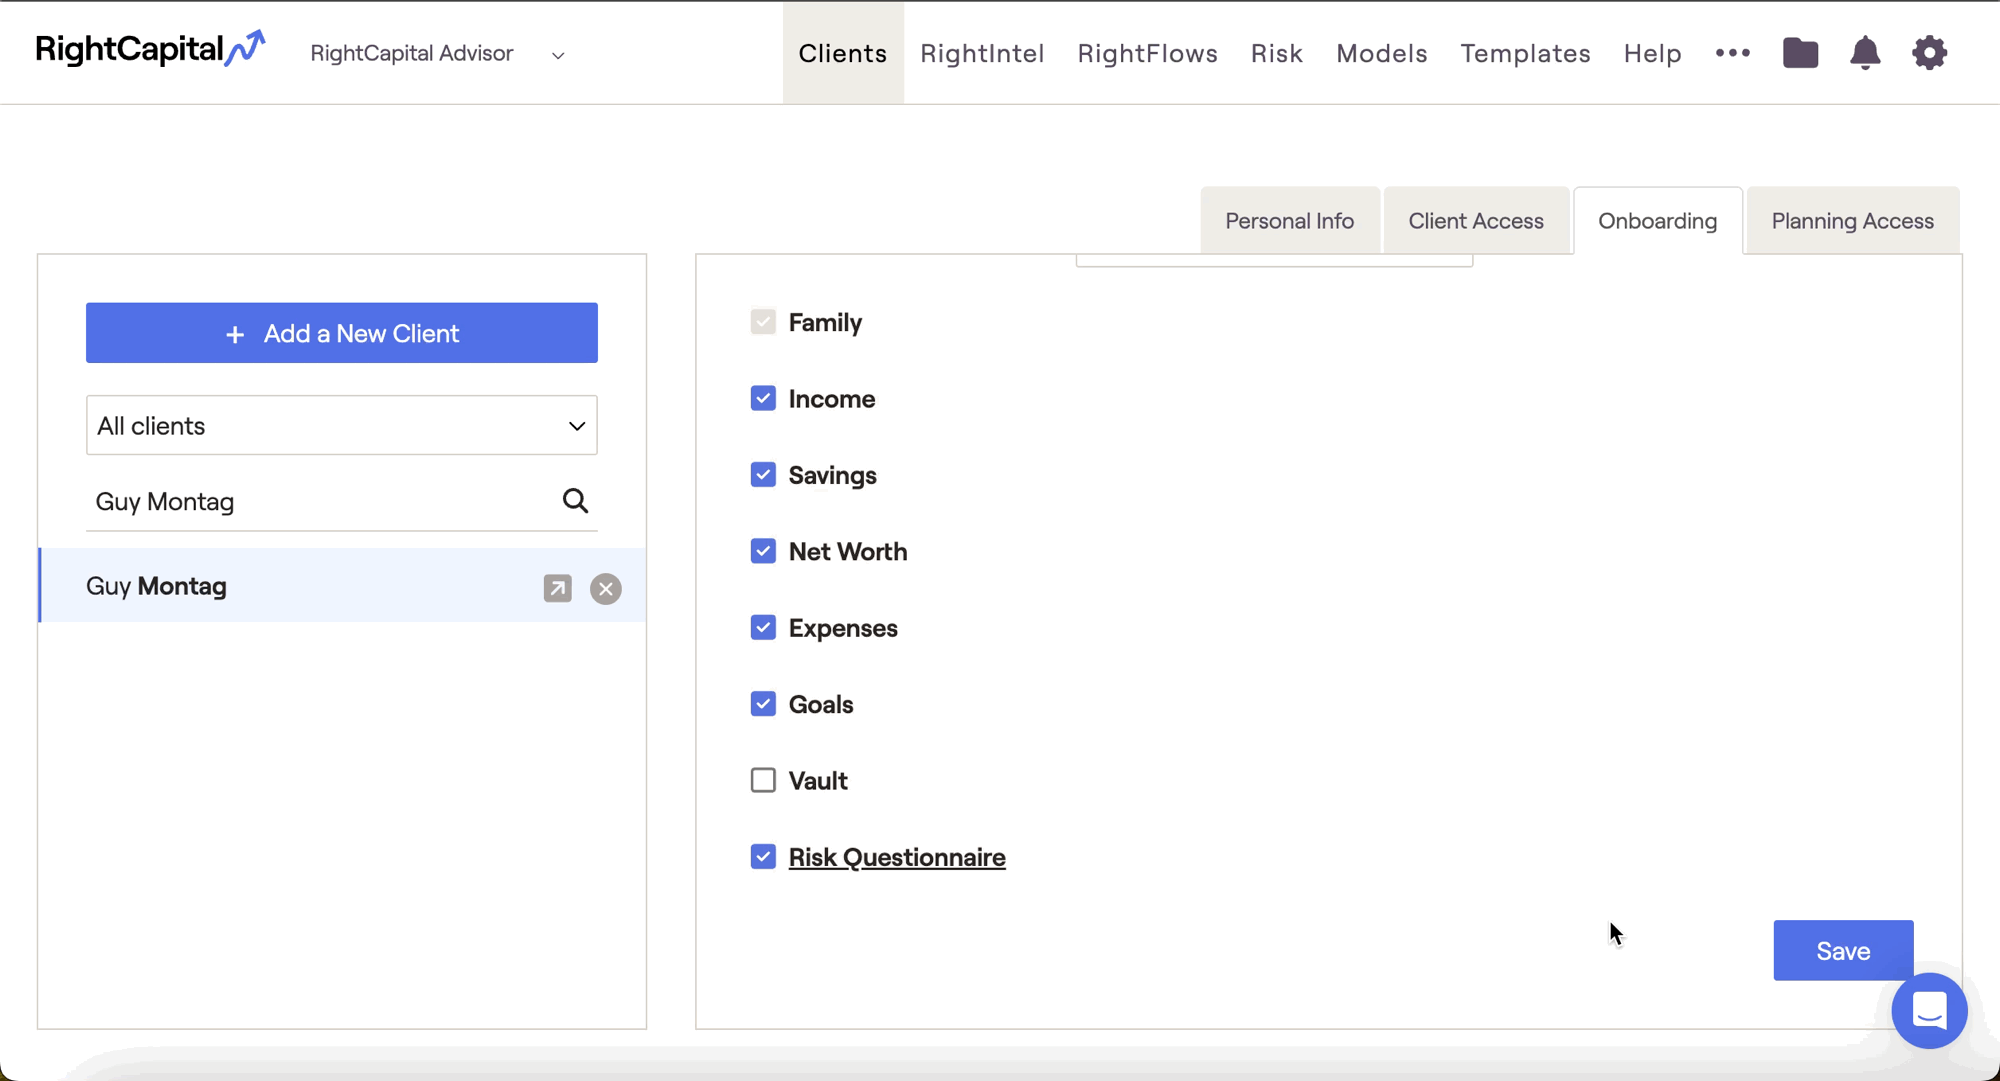Open the chat support bubble
The height and width of the screenshot is (1081, 2000).
1929,1011
